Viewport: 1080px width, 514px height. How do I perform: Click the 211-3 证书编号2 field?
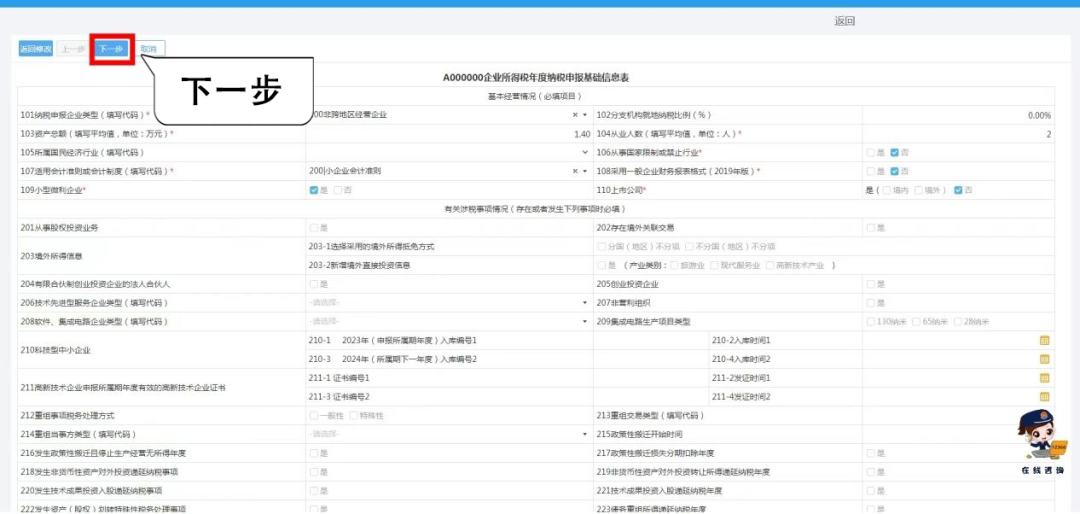coord(652,396)
